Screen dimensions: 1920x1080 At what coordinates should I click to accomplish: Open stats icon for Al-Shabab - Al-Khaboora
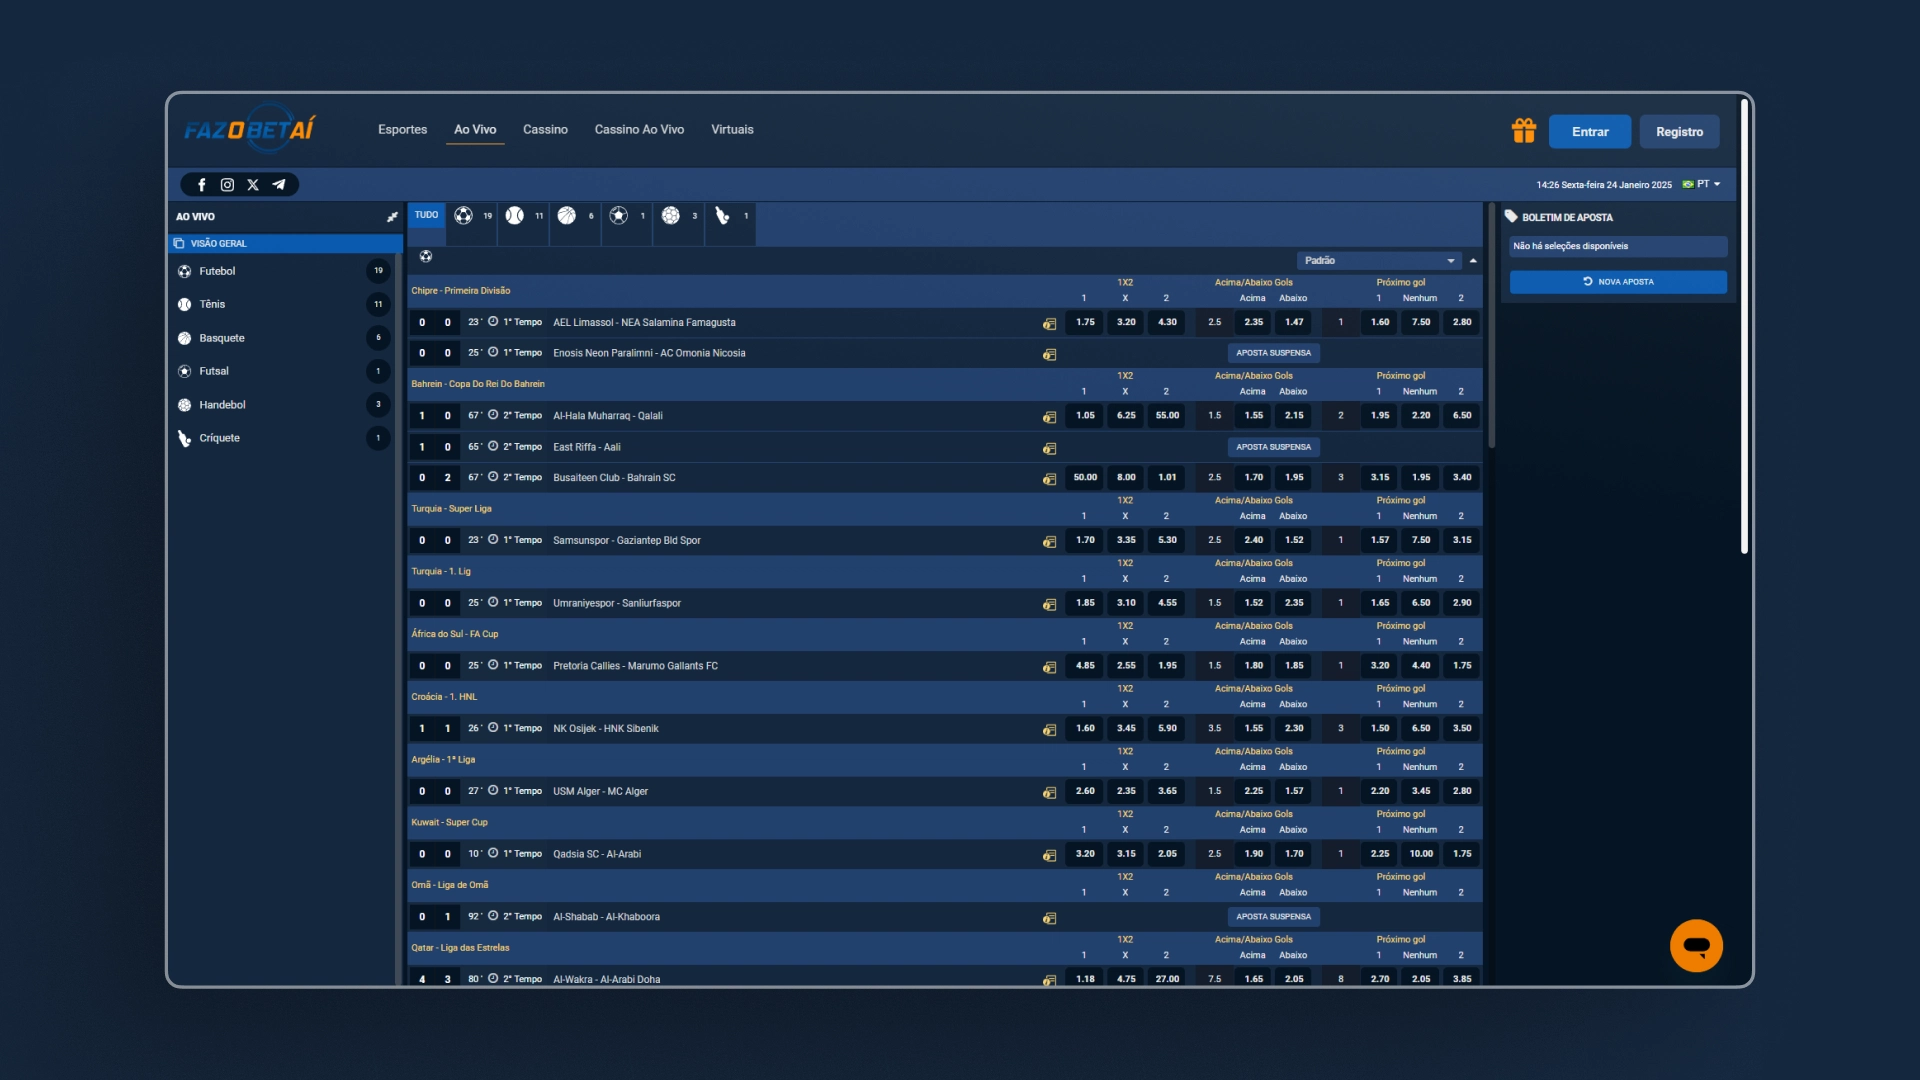[x=1049, y=918]
